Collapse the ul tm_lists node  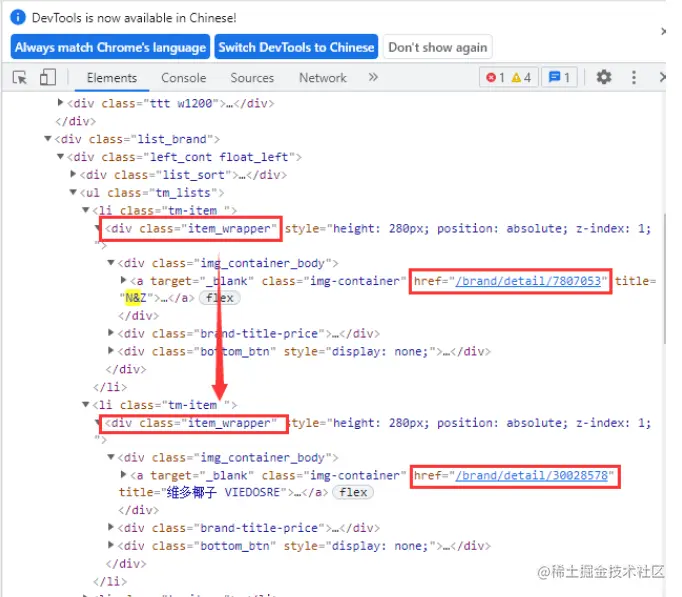(73, 192)
